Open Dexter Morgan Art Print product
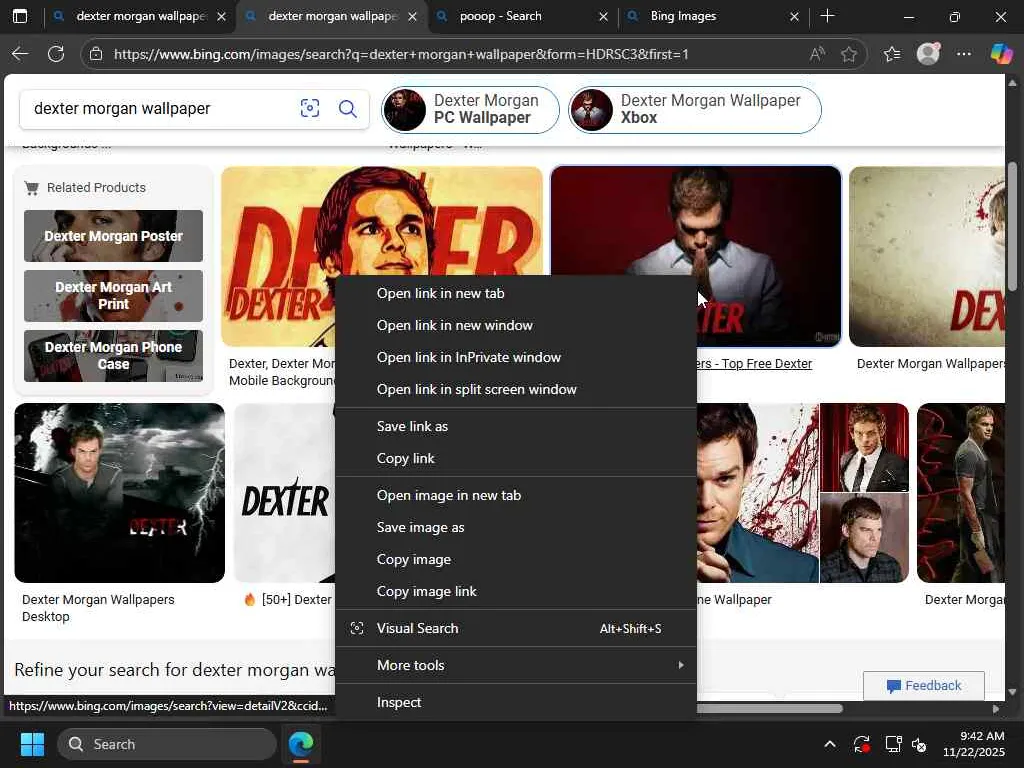1024x768 pixels. (x=114, y=296)
